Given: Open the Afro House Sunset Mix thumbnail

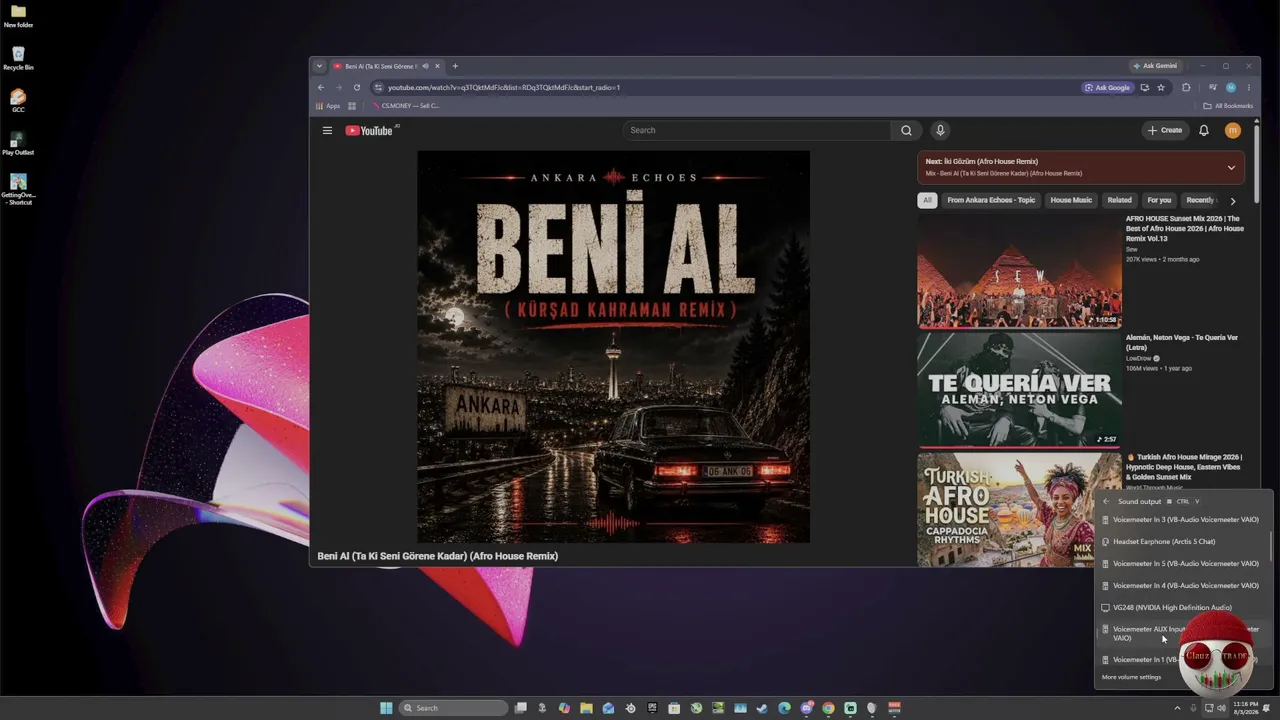Looking at the screenshot, I should click(1019, 271).
